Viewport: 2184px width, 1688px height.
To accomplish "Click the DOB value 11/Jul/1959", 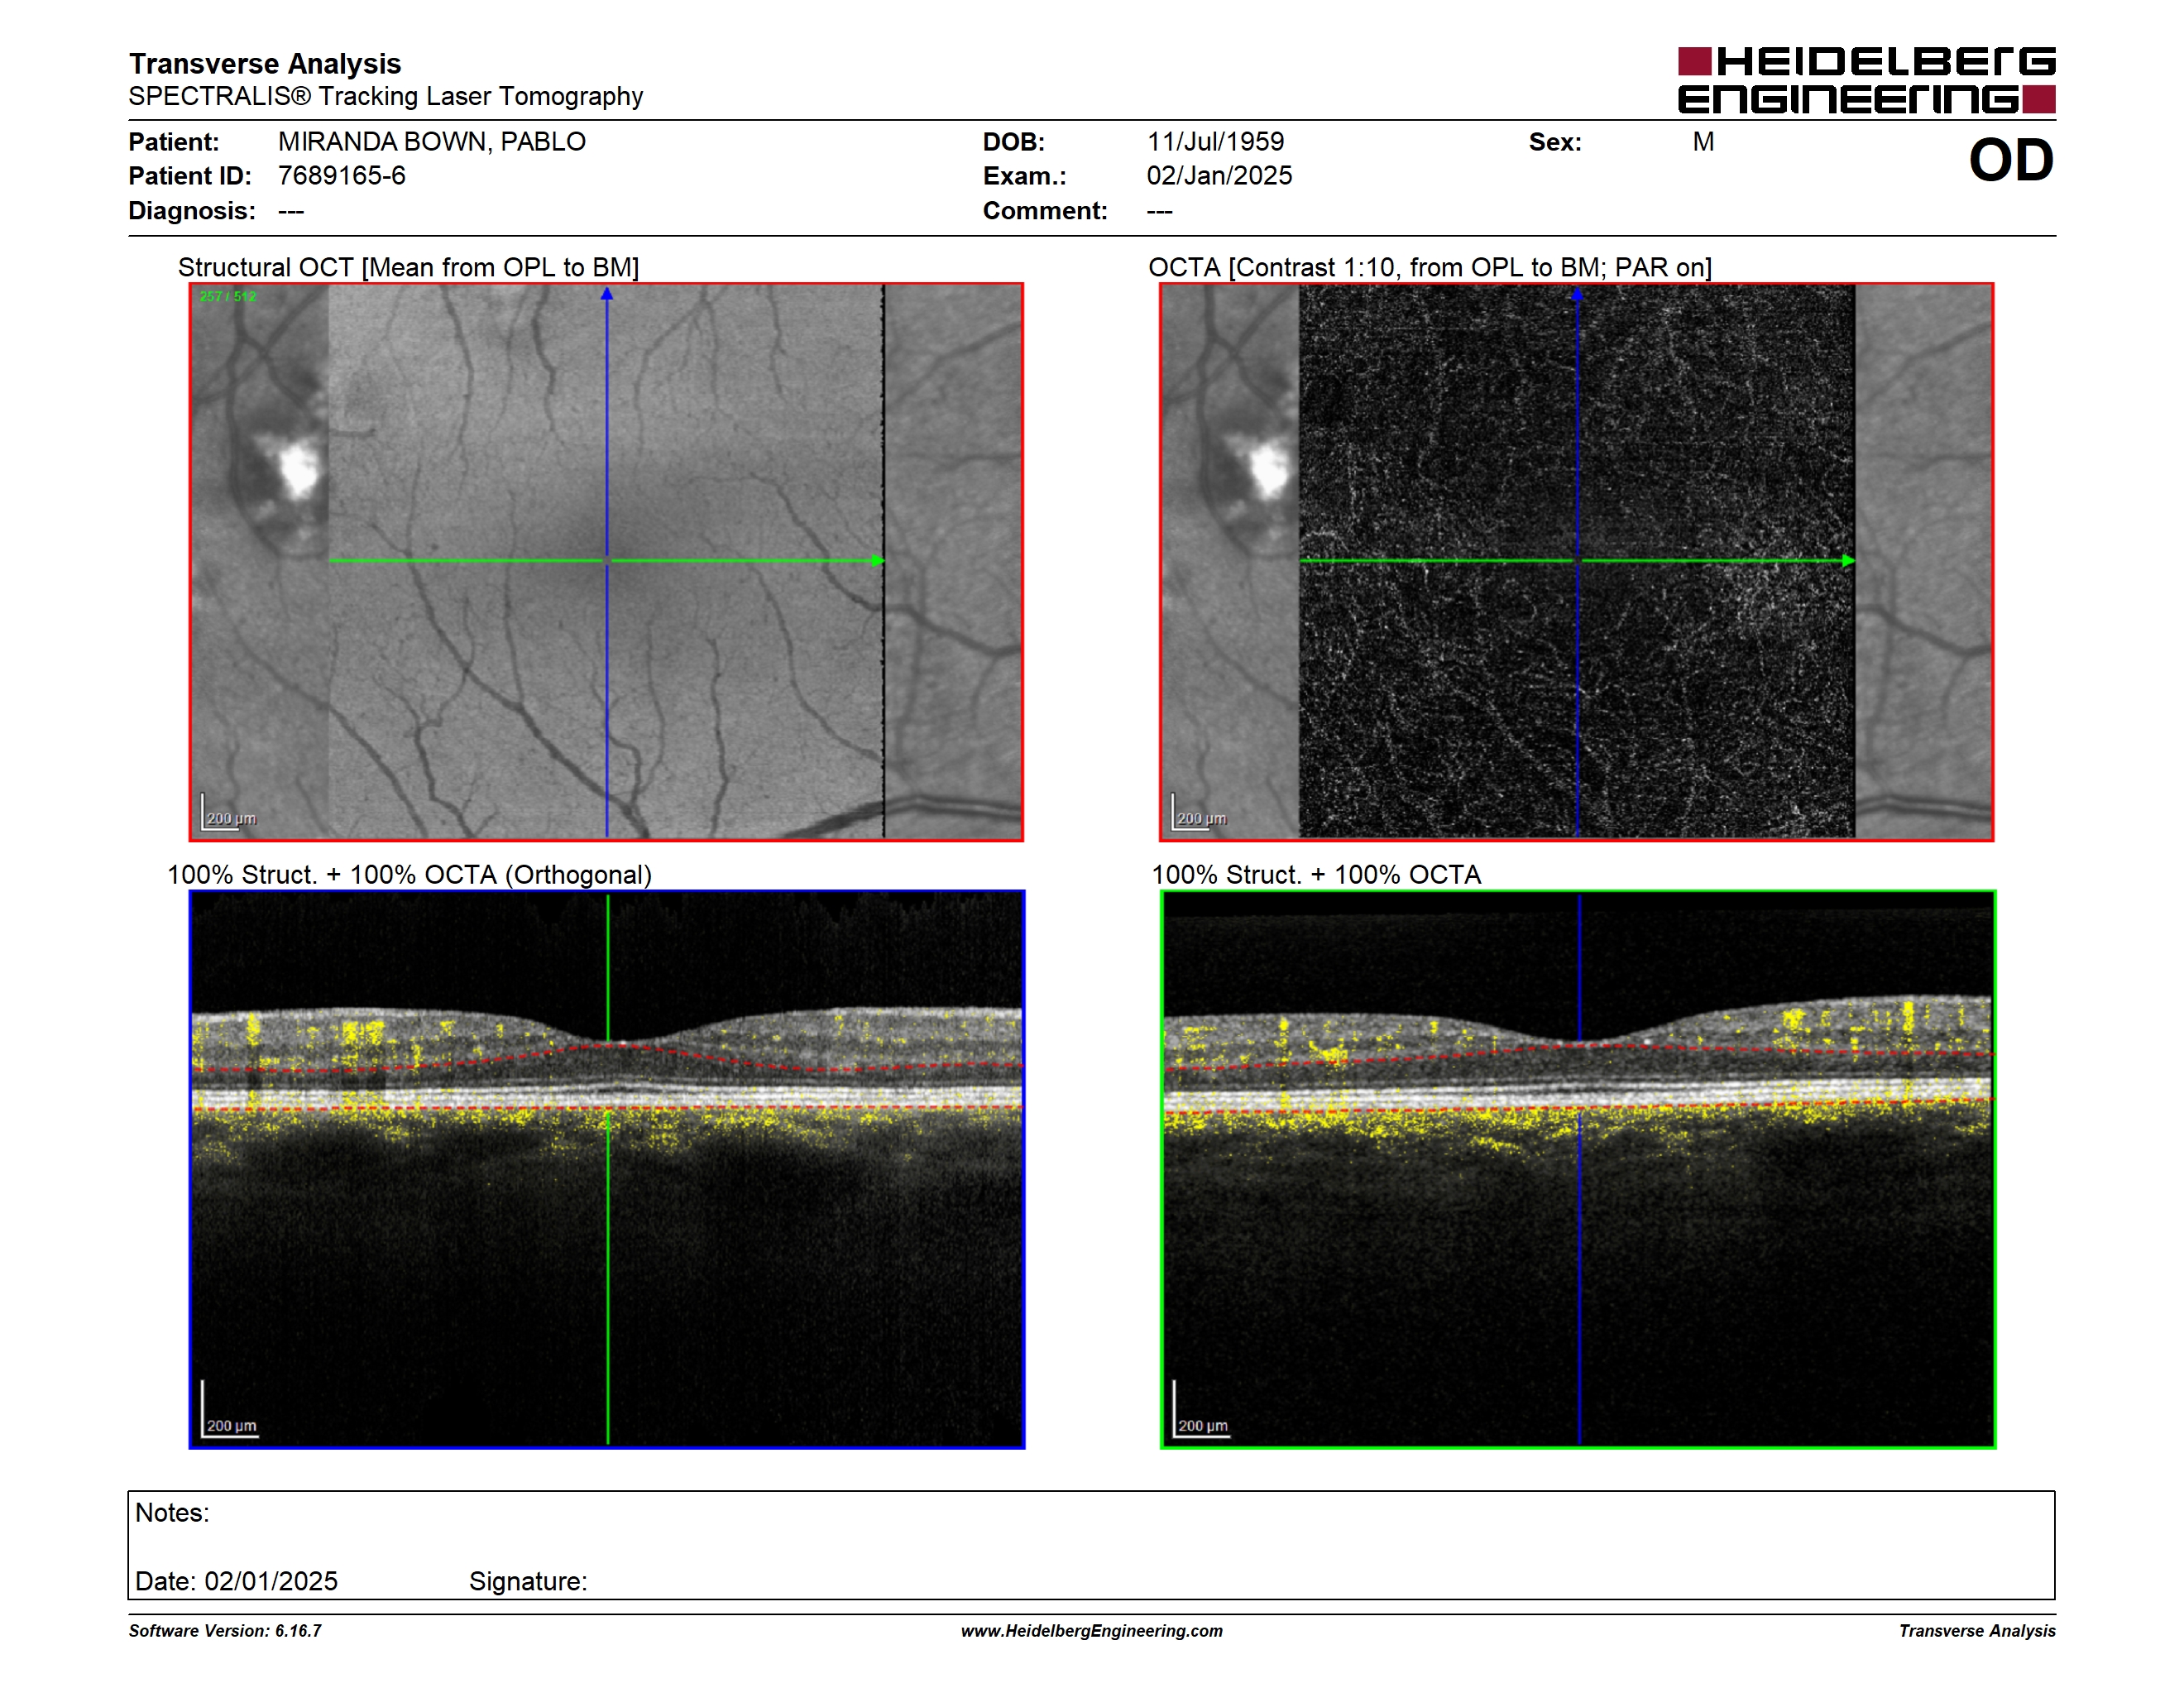I will (1215, 142).
